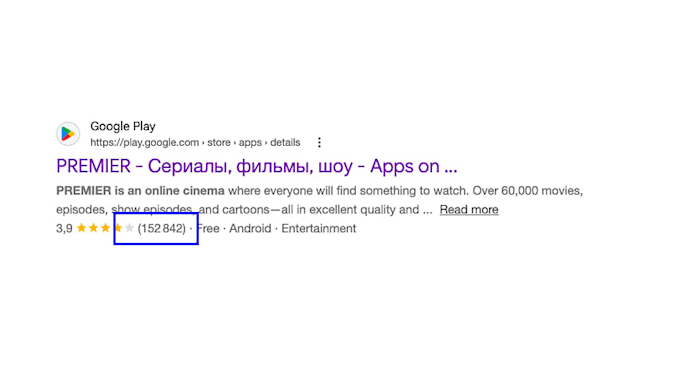Click the second yellow rating star
The width and height of the screenshot is (680, 386).
[93, 228]
